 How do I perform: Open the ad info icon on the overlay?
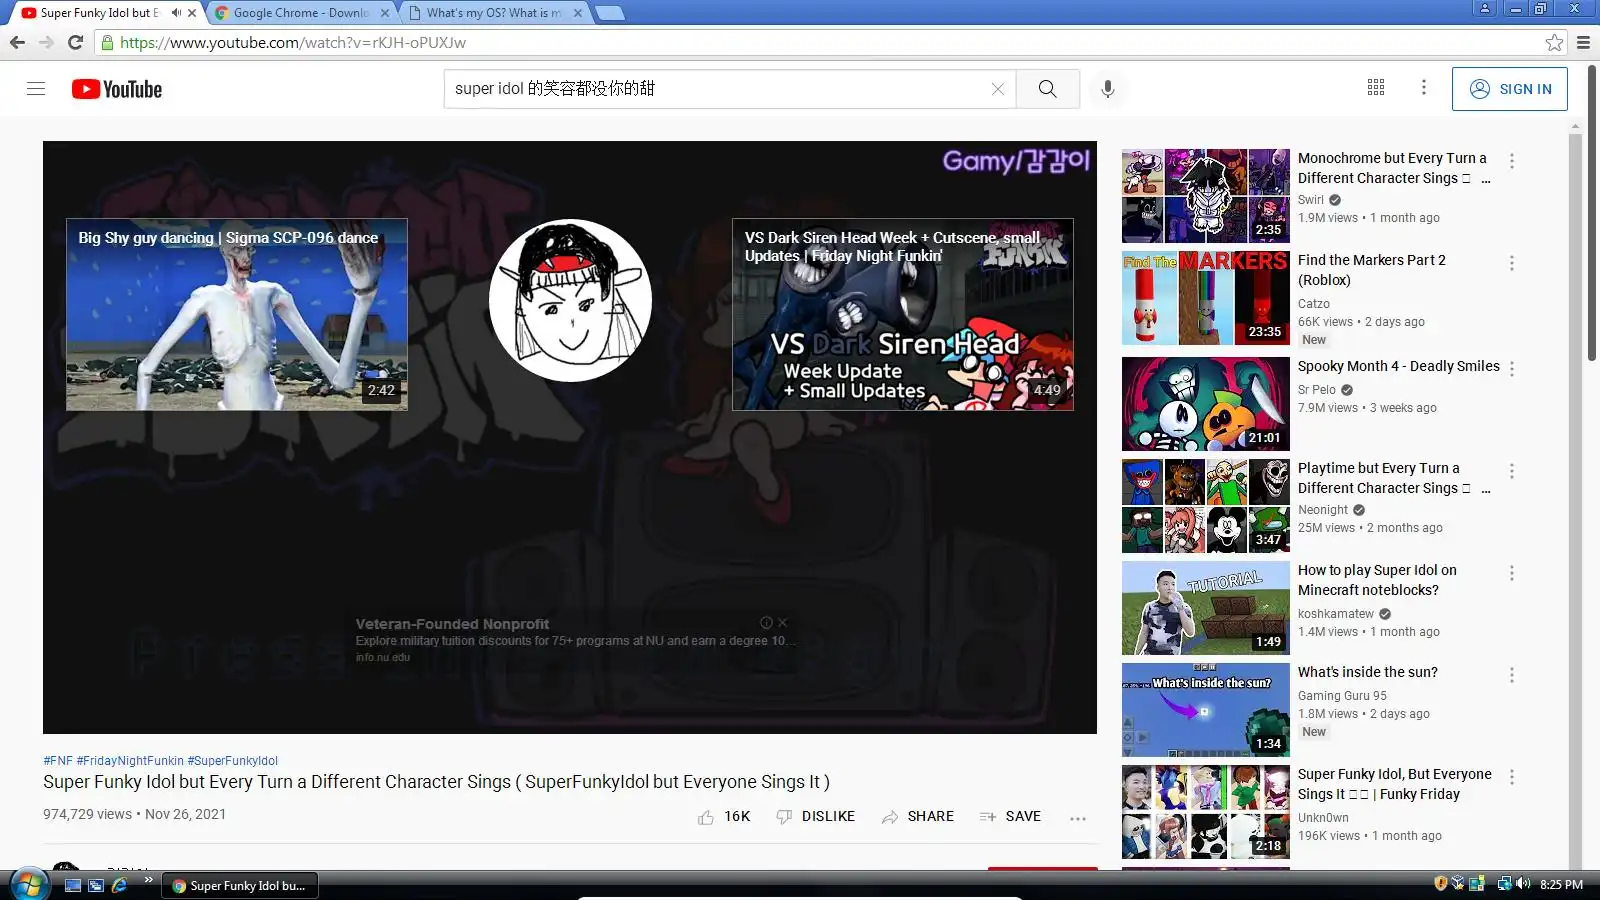coord(766,622)
